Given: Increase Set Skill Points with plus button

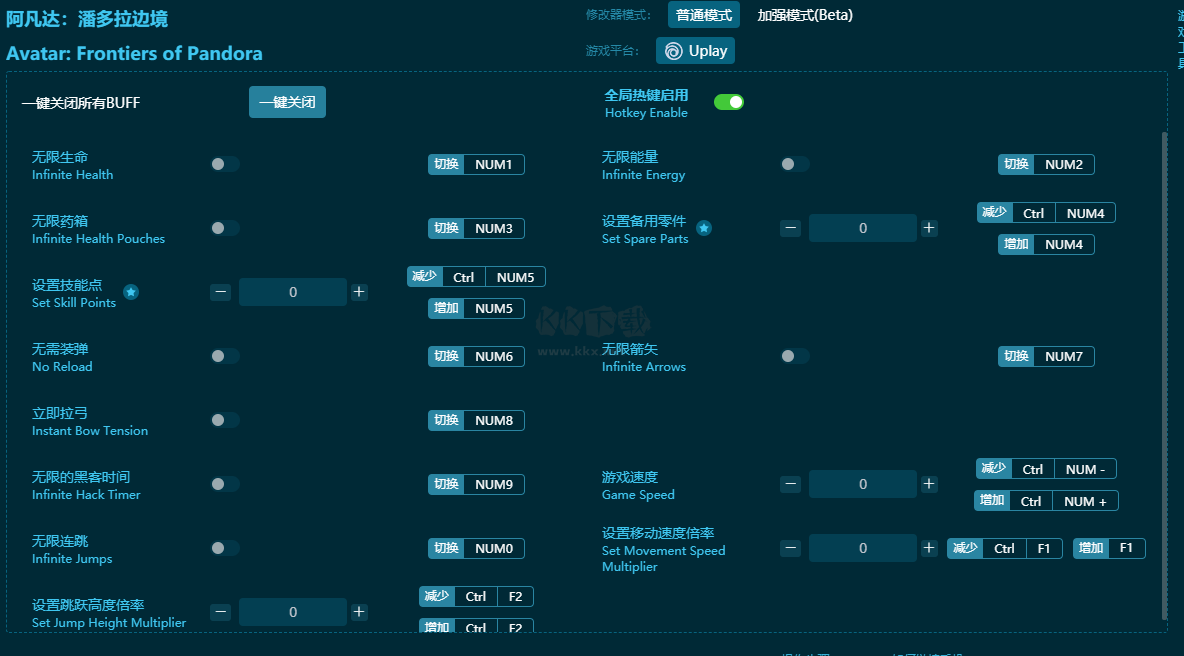Looking at the screenshot, I should click(359, 292).
